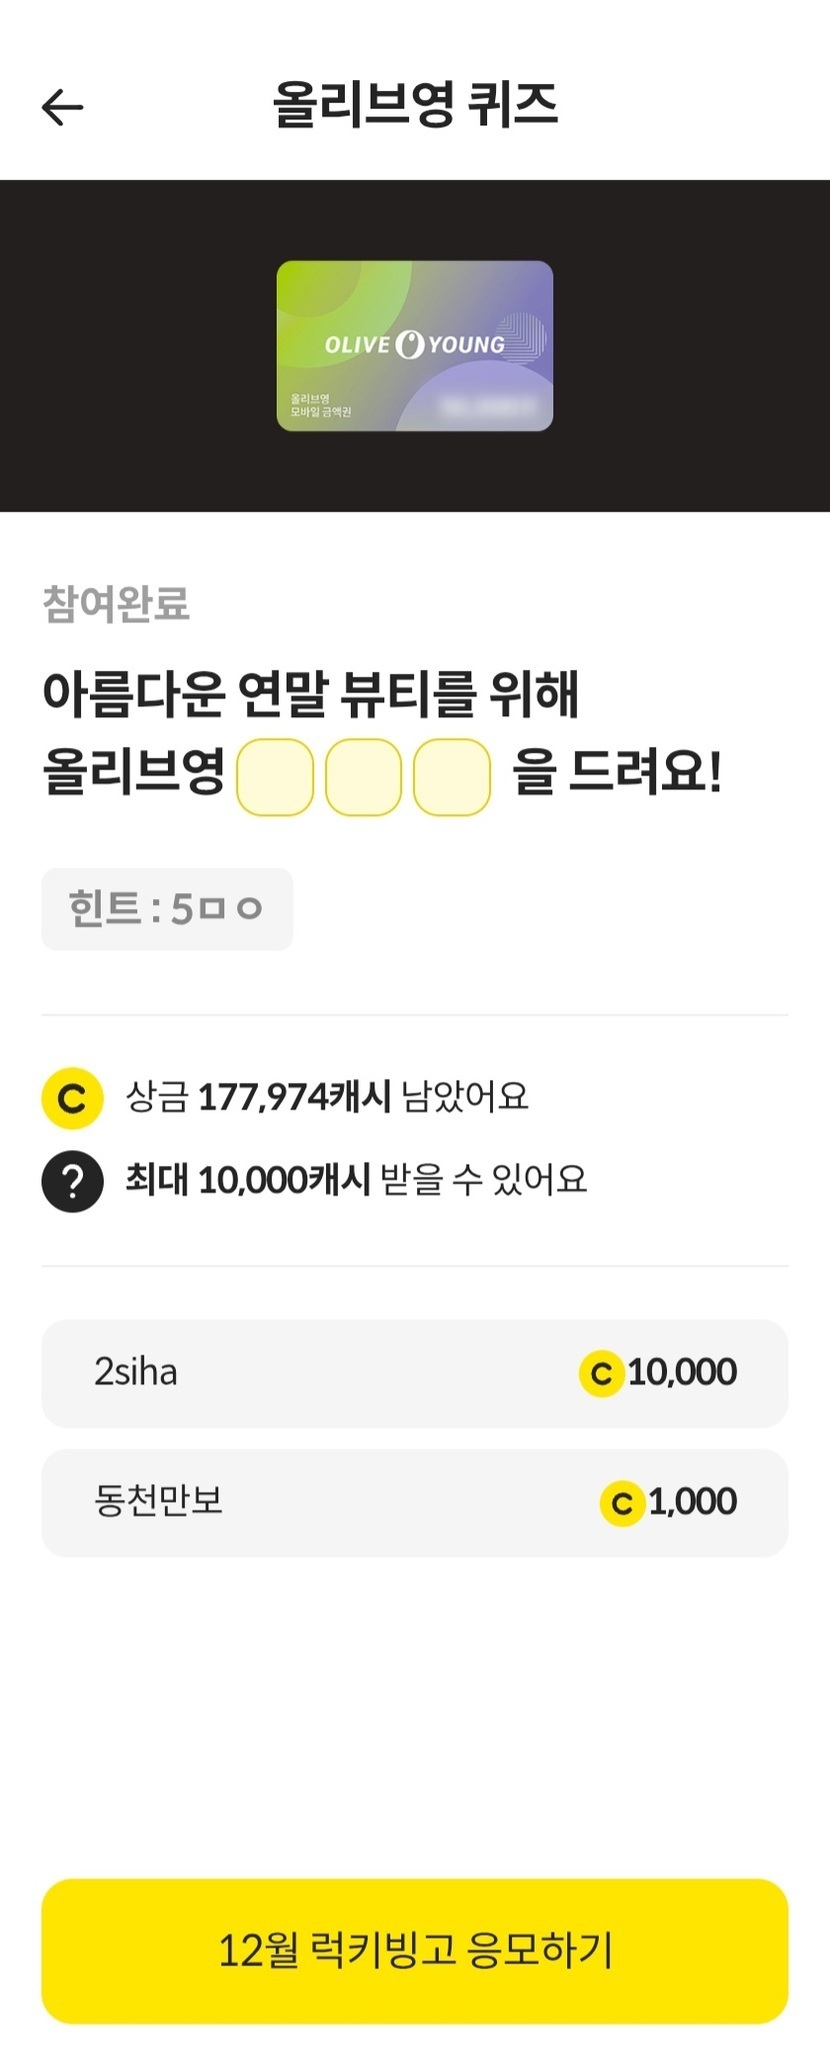The height and width of the screenshot is (2064, 830).
Task: Tap the 상금 177,974캐시 남았어요 text
Action: point(327,1097)
